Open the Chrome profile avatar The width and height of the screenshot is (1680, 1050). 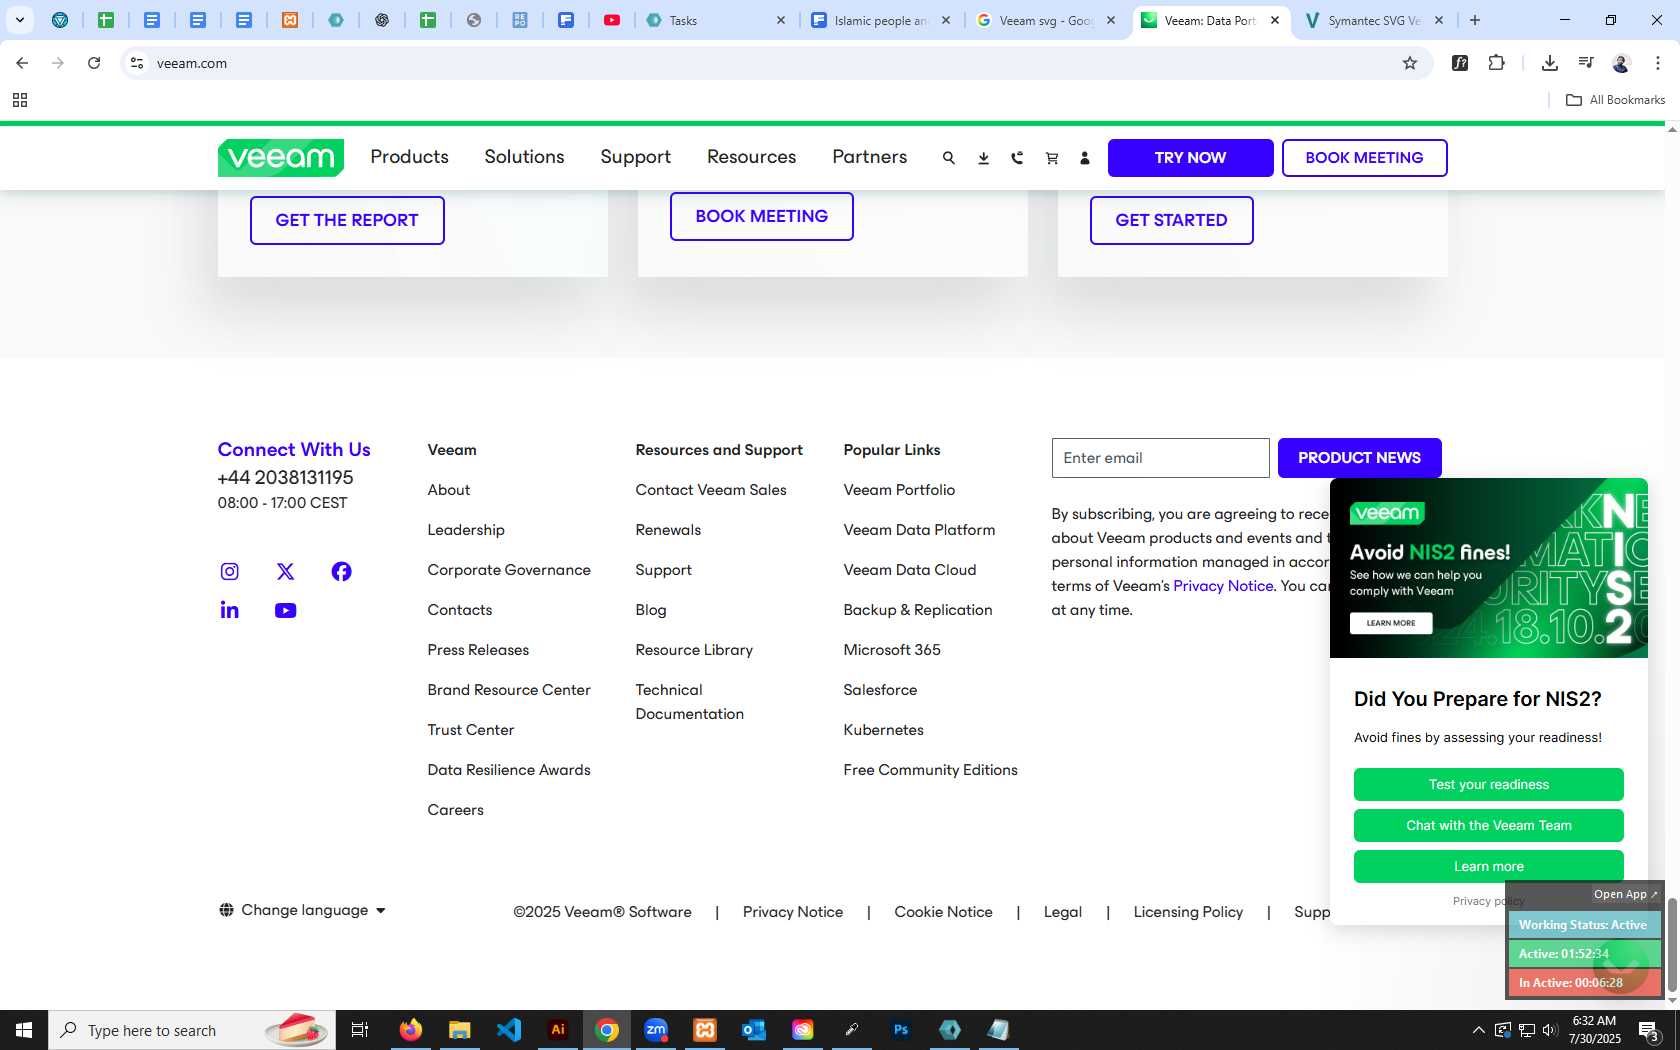point(1622,63)
